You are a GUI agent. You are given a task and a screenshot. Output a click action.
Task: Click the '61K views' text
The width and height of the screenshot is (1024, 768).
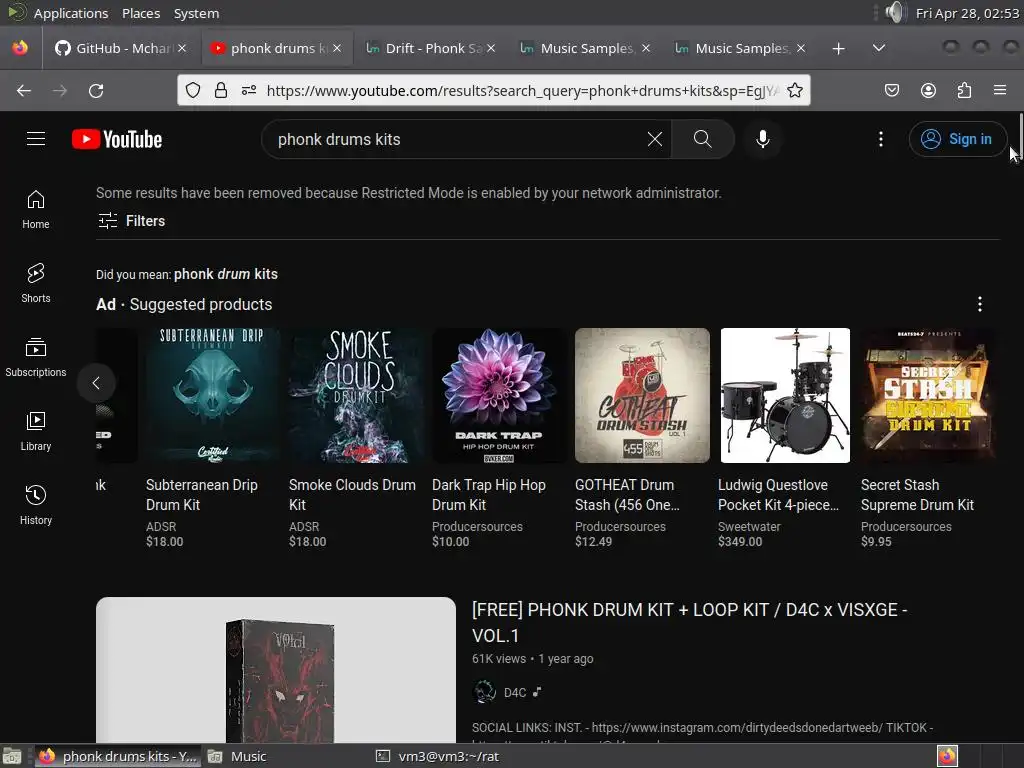click(499, 659)
